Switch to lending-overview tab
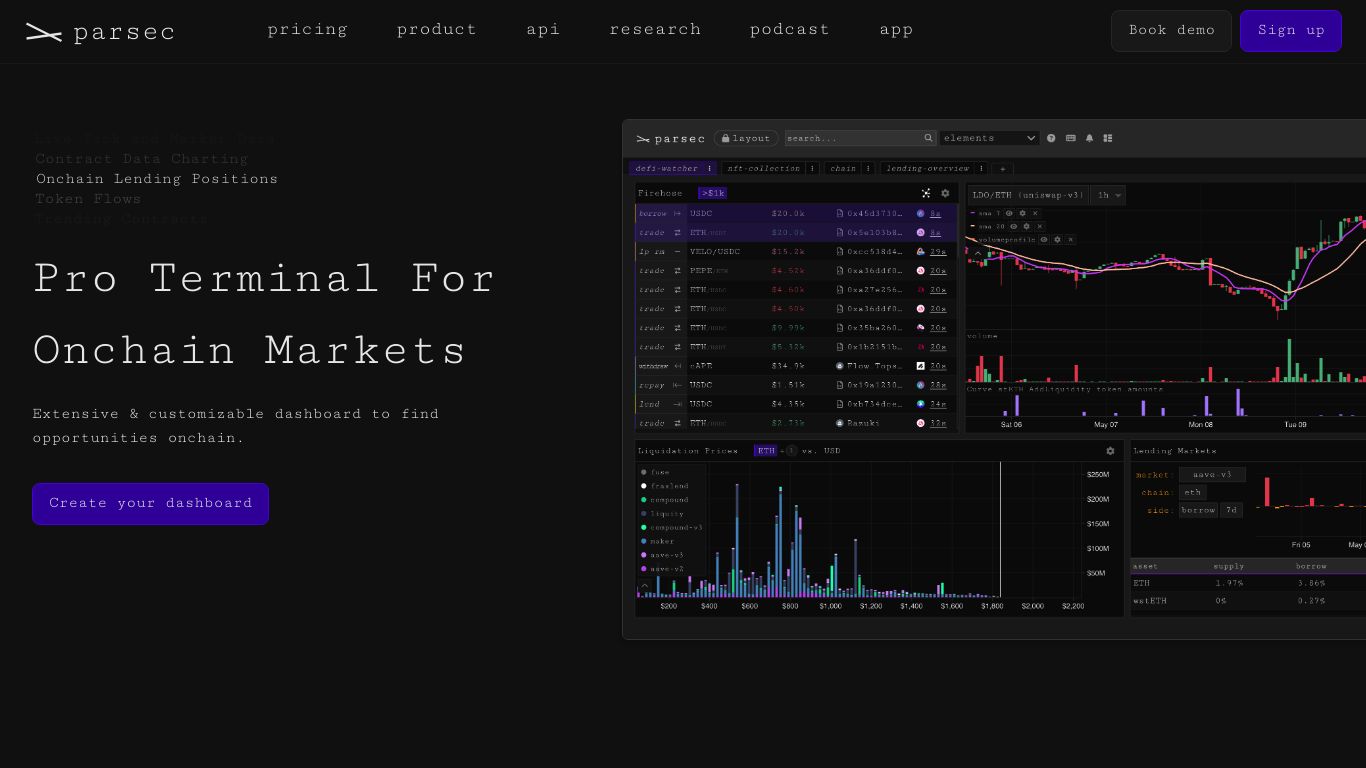Image resolution: width=1366 pixels, height=768 pixels. [928, 168]
